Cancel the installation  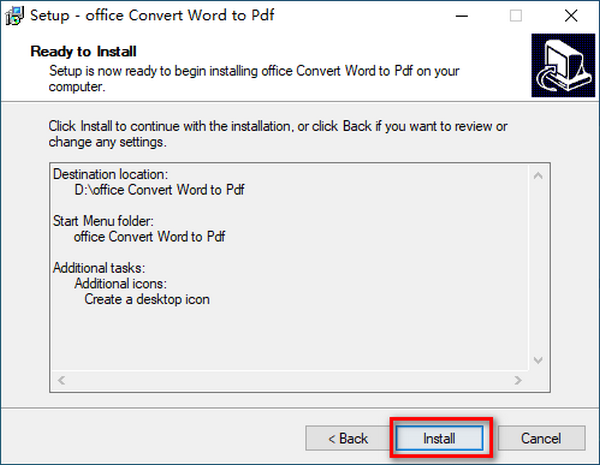[541, 439]
